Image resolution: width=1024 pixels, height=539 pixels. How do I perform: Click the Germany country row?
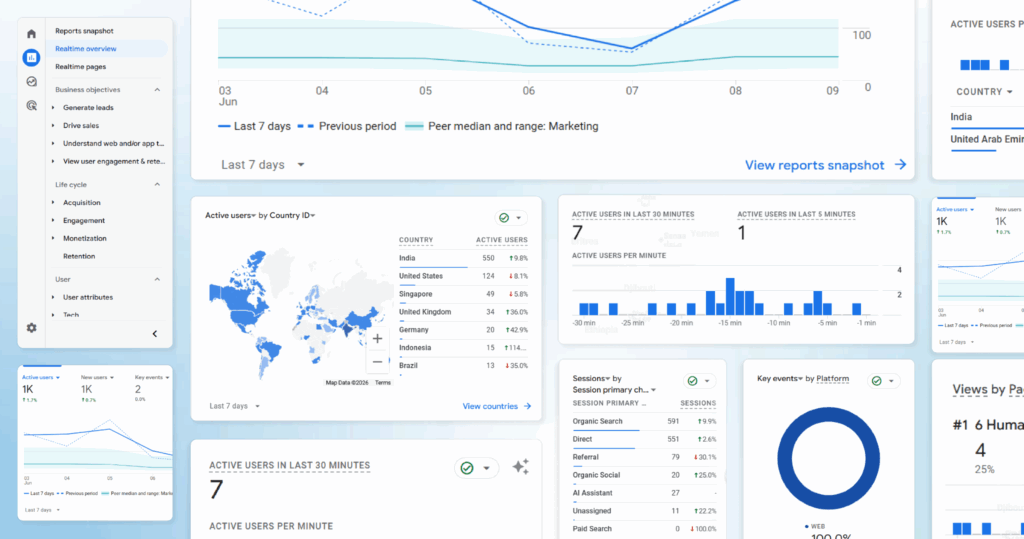[x=464, y=330]
